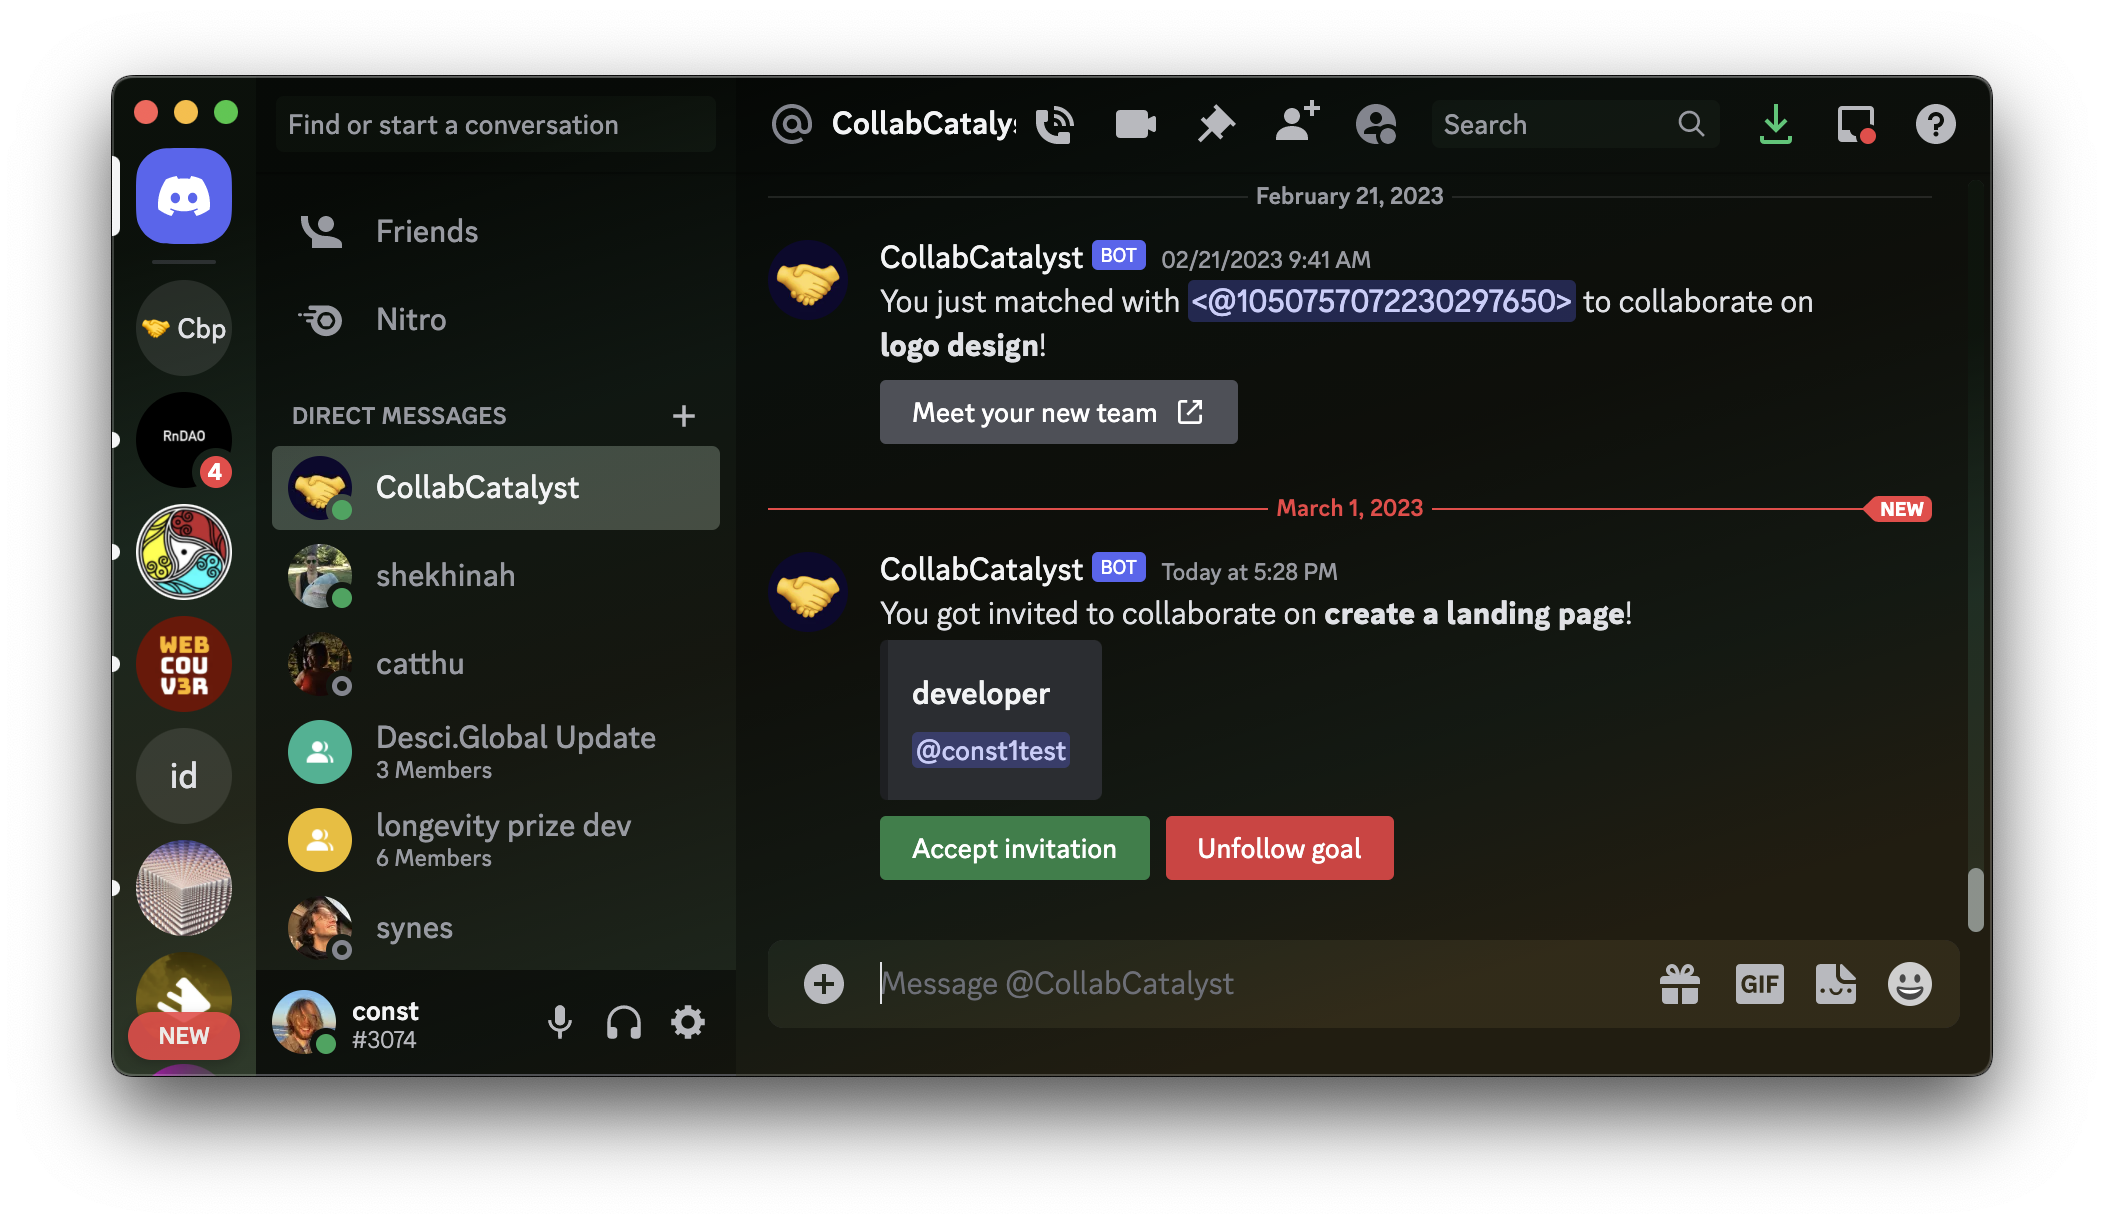Mute the microphone
This screenshot has width=2104, height=1224.
[560, 1022]
